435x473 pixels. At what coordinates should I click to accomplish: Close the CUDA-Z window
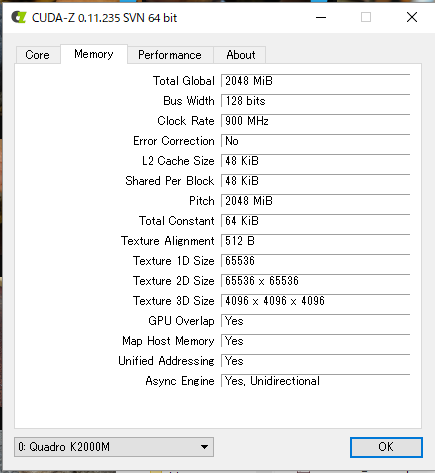coord(412,17)
